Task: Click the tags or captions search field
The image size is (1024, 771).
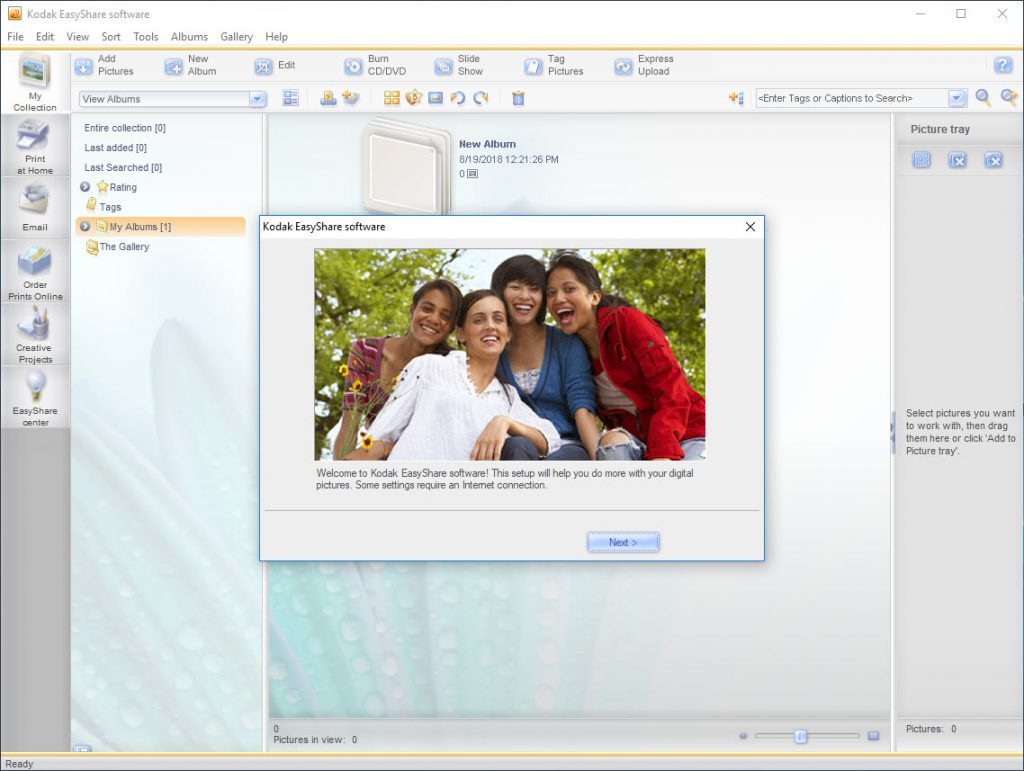Action: pos(852,98)
